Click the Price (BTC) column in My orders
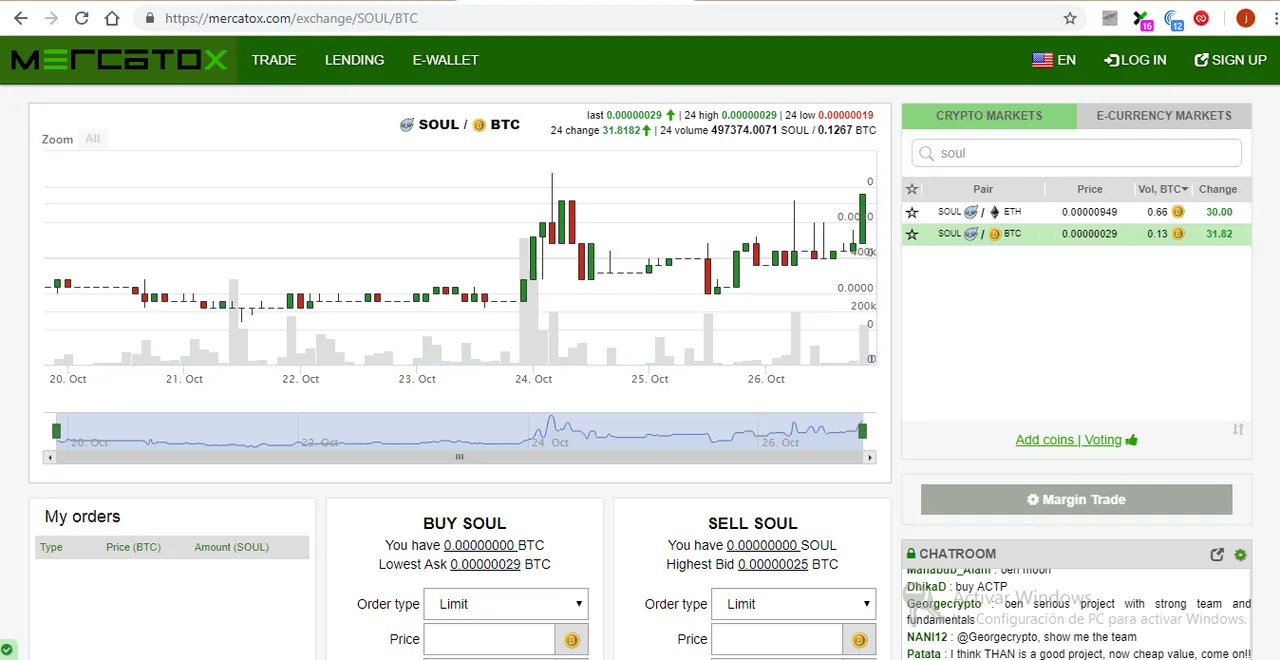The width and height of the screenshot is (1280, 660). tap(133, 547)
